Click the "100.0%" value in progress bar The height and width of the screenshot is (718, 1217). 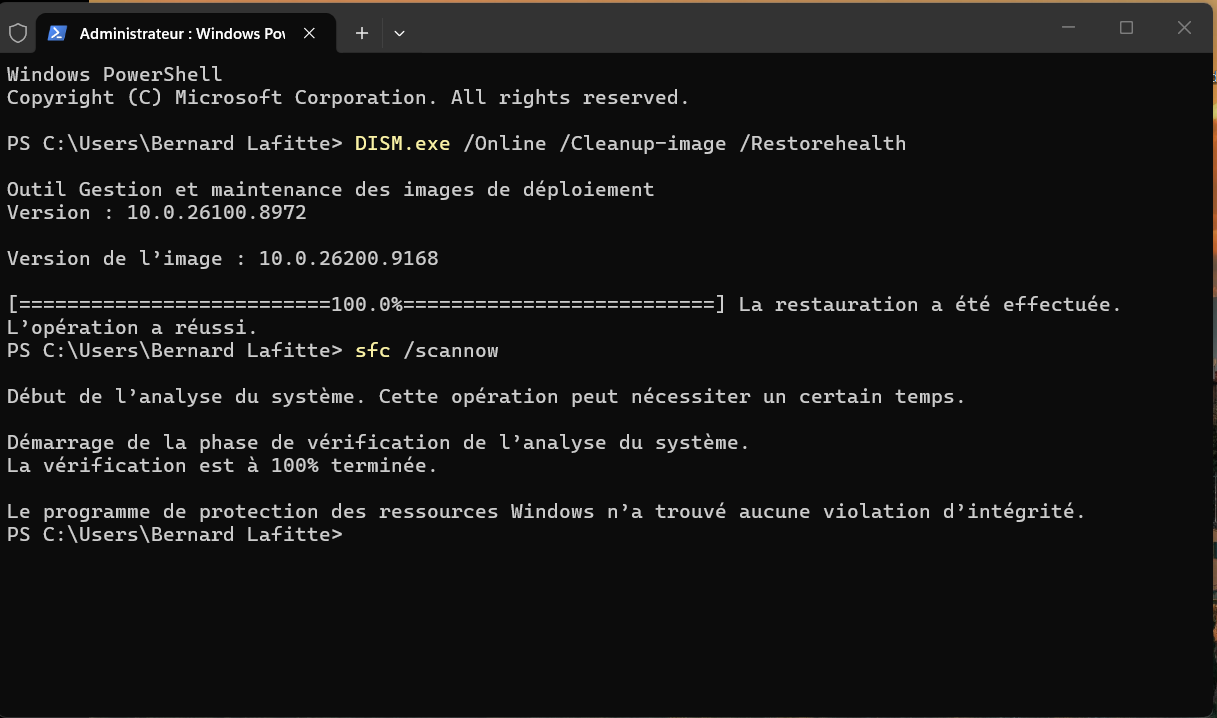click(x=367, y=304)
